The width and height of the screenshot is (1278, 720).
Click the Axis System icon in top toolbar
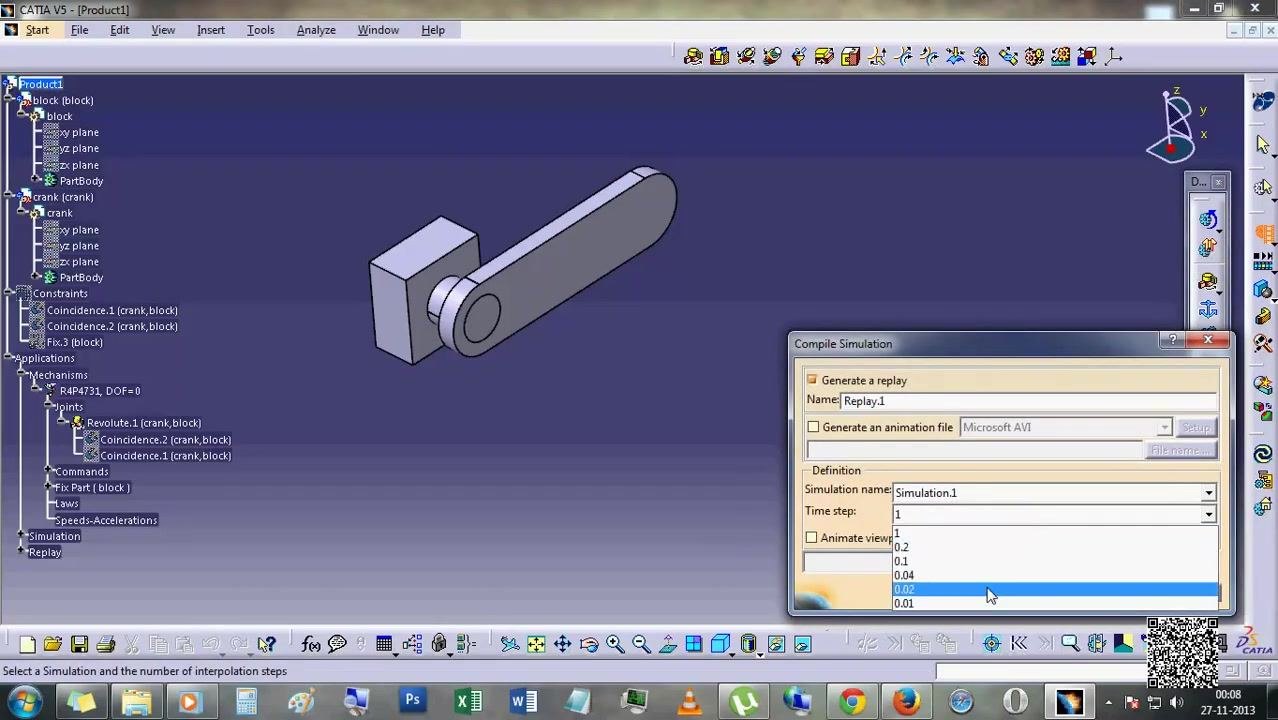(x=1113, y=57)
